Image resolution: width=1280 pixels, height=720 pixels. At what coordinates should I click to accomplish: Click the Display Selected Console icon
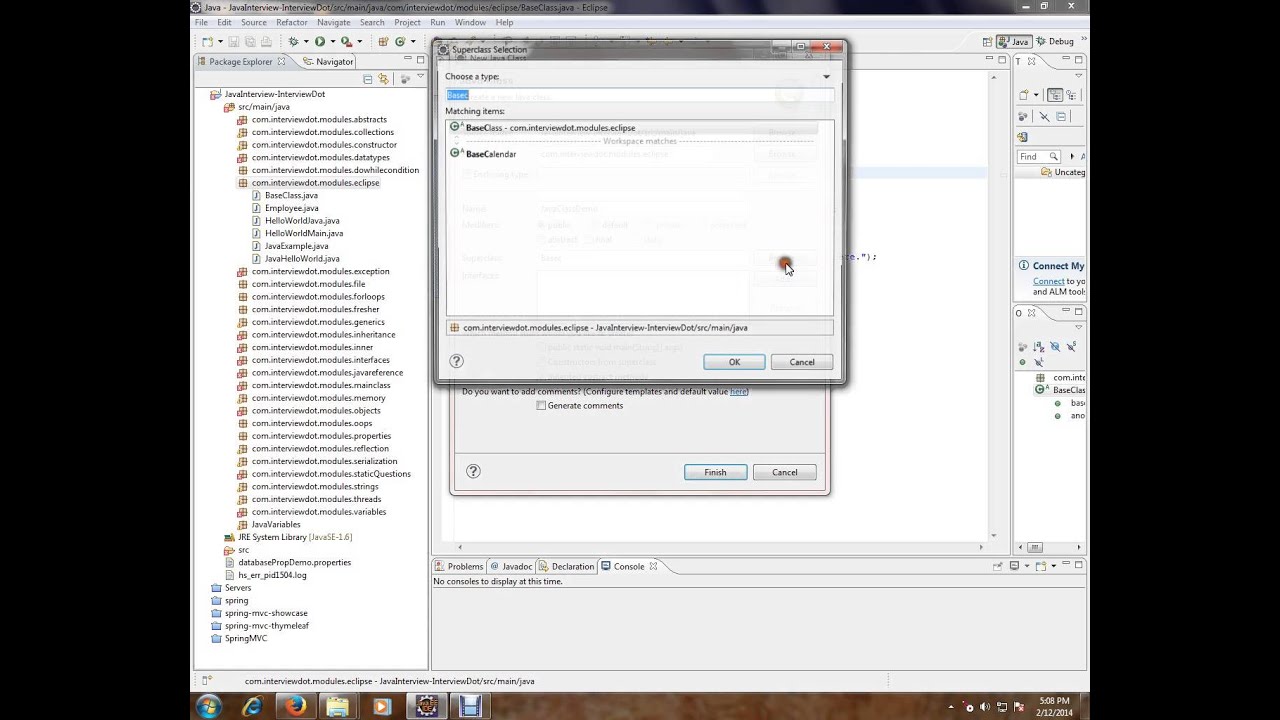(1014, 566)
